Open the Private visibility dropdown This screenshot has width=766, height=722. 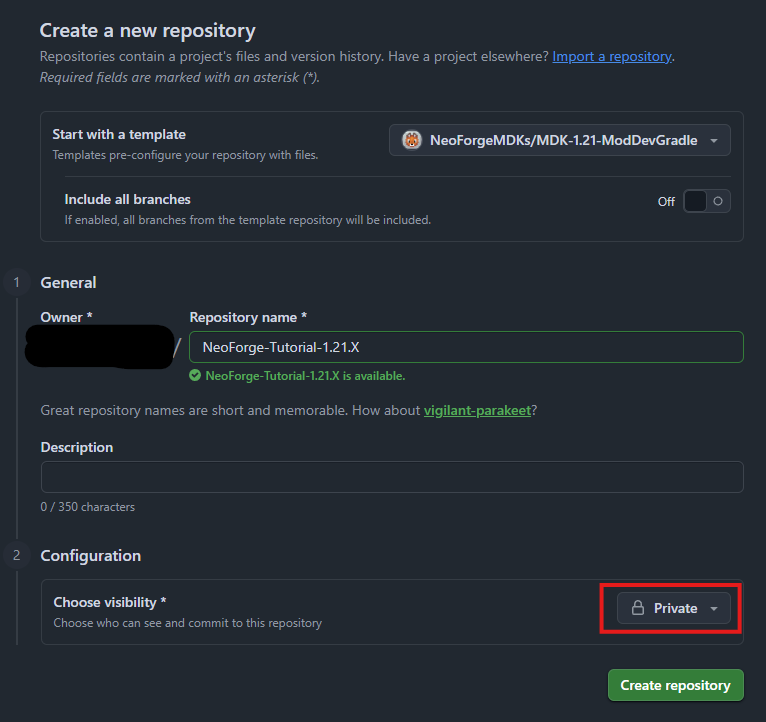673,608
